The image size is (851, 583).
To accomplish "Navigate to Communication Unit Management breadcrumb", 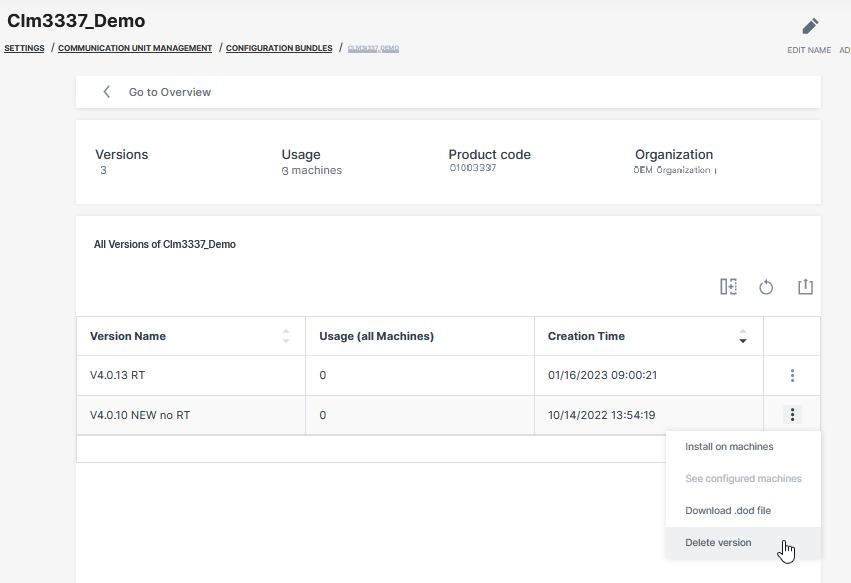I will click(x=135, y=48).
